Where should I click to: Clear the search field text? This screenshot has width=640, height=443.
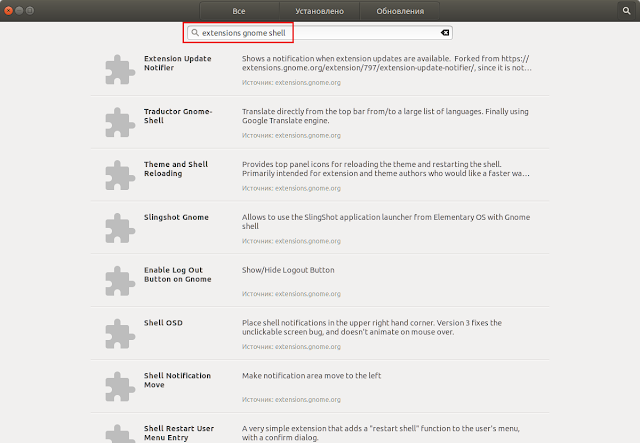pos(445,33)
